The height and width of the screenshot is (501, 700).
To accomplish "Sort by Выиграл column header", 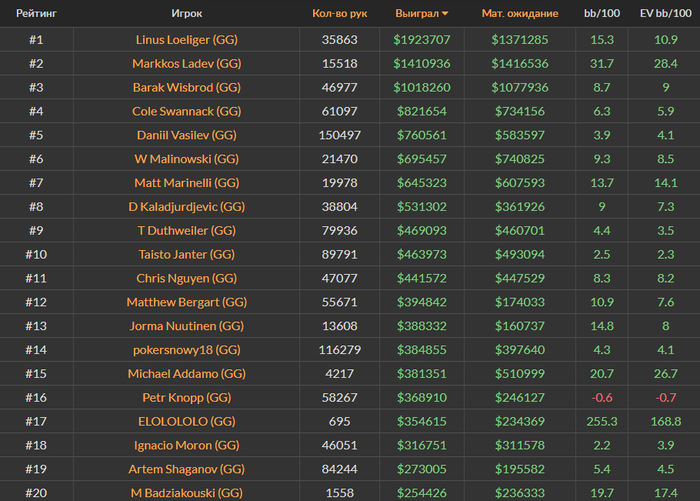I will tap(417, 13).
